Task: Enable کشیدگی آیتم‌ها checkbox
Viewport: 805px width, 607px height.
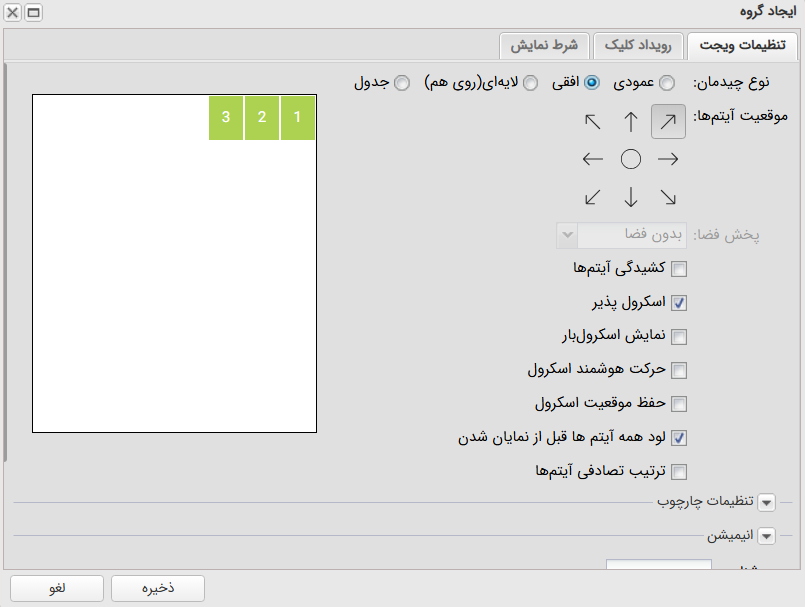Action: [679, 269]
